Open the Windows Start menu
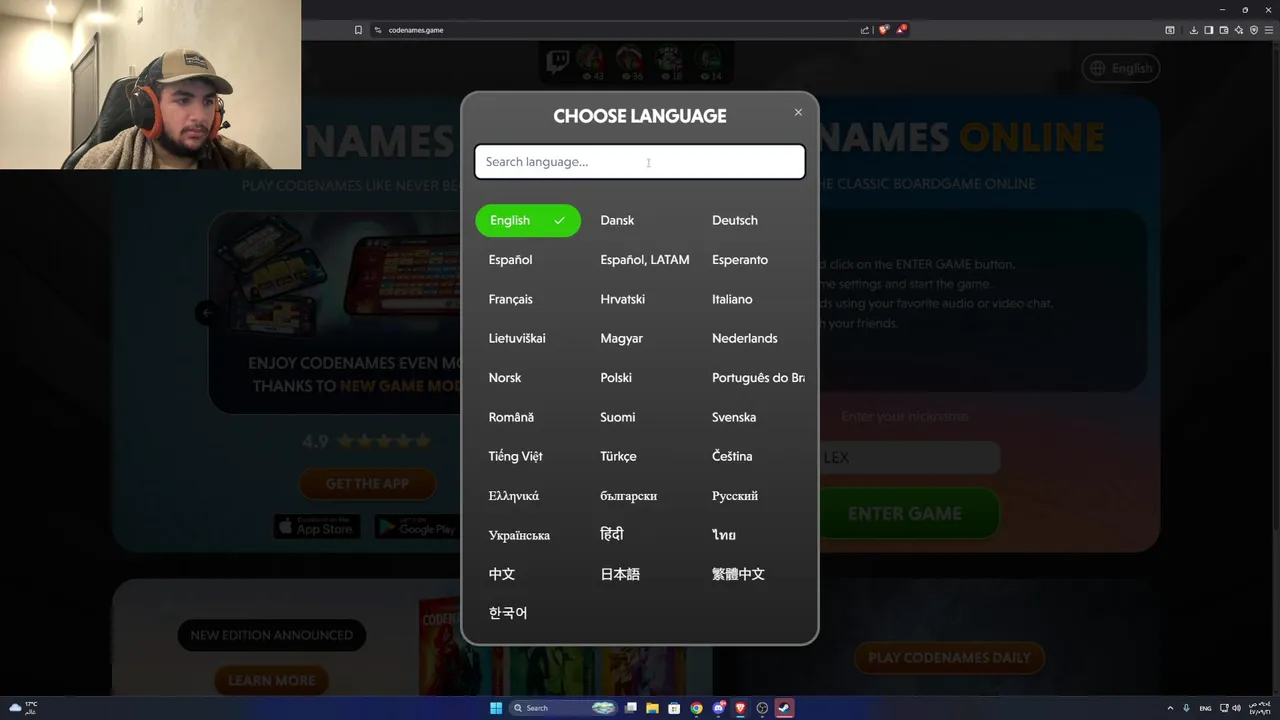The image size is (1280, 720). [496, 708]
